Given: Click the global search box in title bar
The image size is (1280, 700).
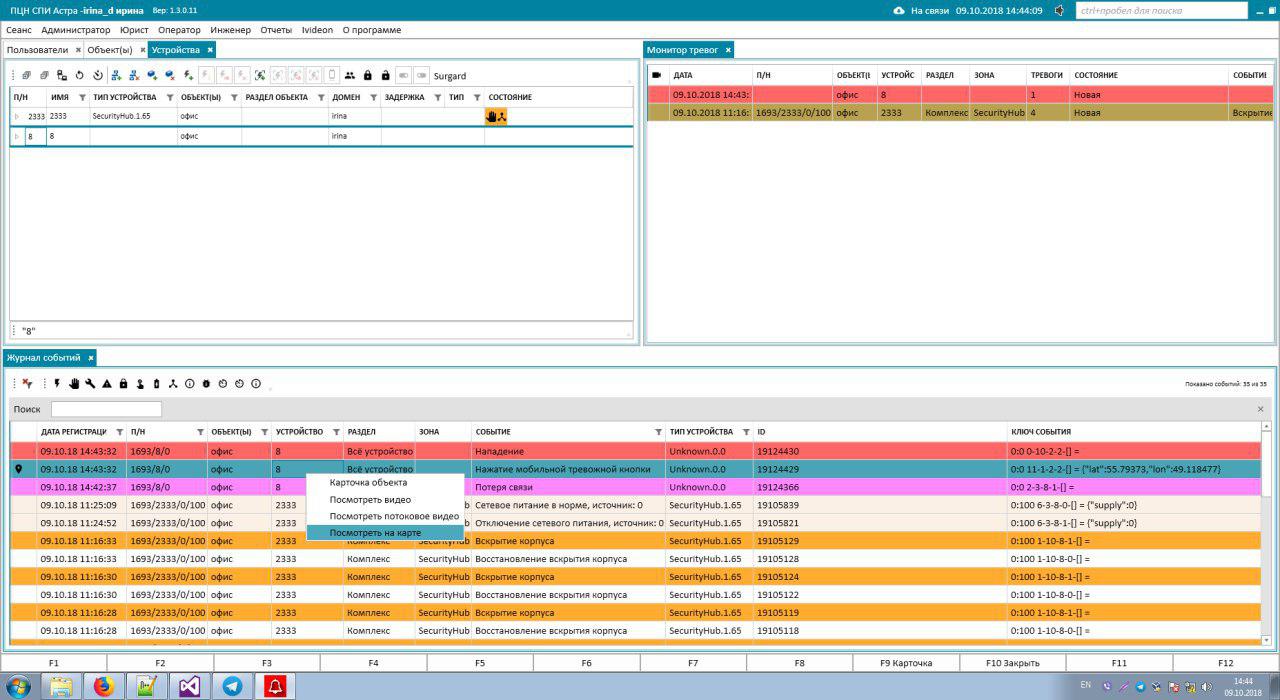Looking at the screenshot, I should pyautogui.click(x=1162, y=10).
